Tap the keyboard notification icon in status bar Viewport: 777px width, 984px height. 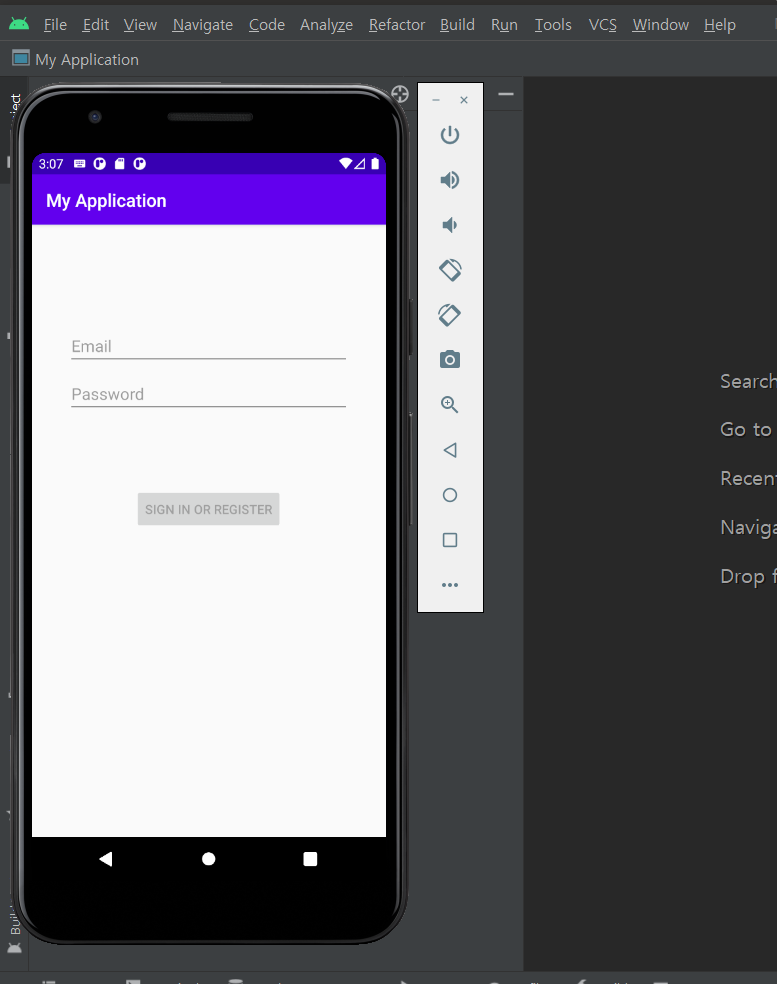point(80,164)
